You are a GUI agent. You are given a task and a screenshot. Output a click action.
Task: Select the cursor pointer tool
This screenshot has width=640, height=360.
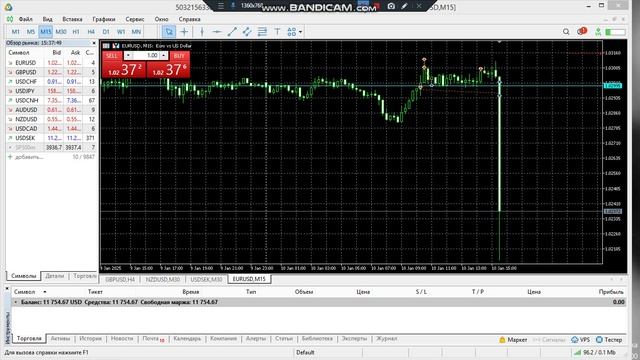click(169, 32)
